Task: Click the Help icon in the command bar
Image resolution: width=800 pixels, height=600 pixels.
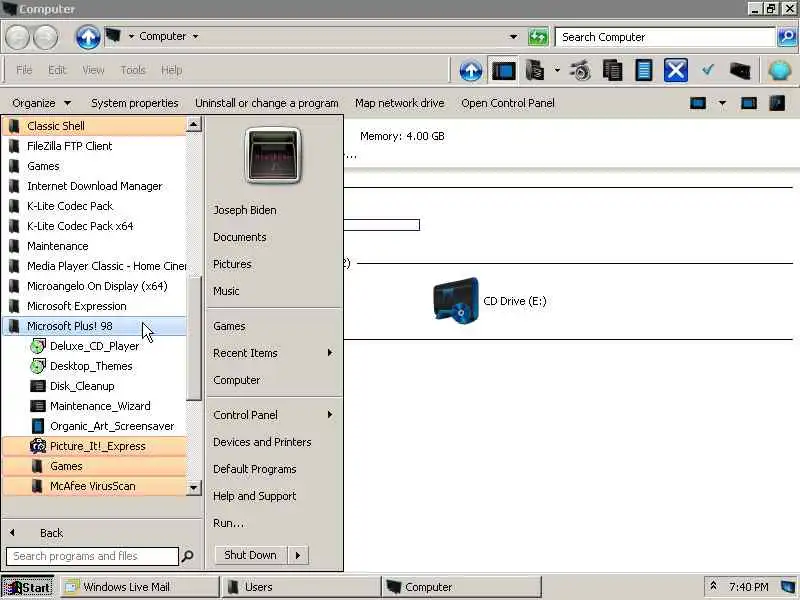Action: [x=777, y=103]
